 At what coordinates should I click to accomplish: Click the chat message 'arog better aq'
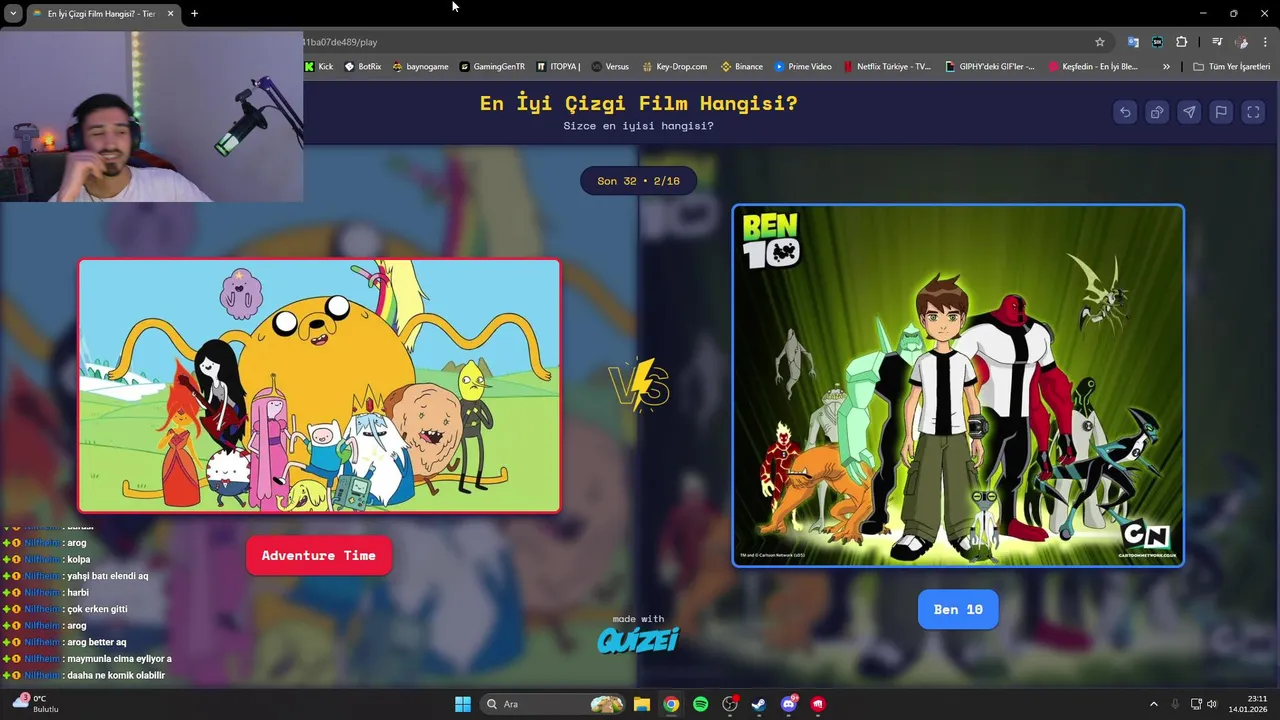[97, 642]
